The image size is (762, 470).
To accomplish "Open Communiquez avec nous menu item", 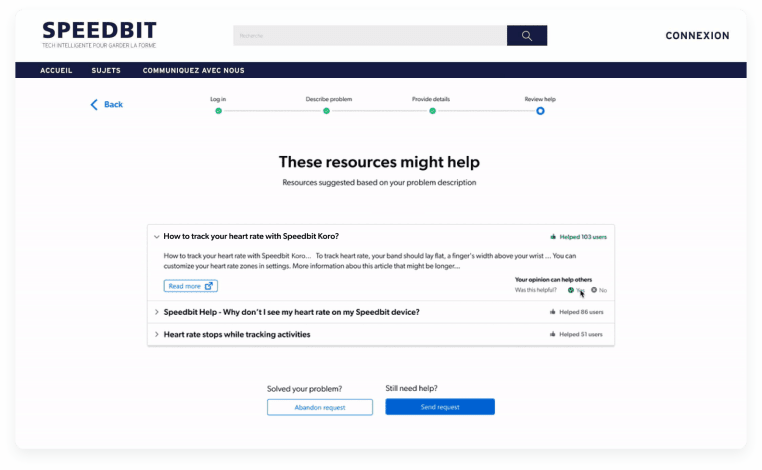I will 193,71.
